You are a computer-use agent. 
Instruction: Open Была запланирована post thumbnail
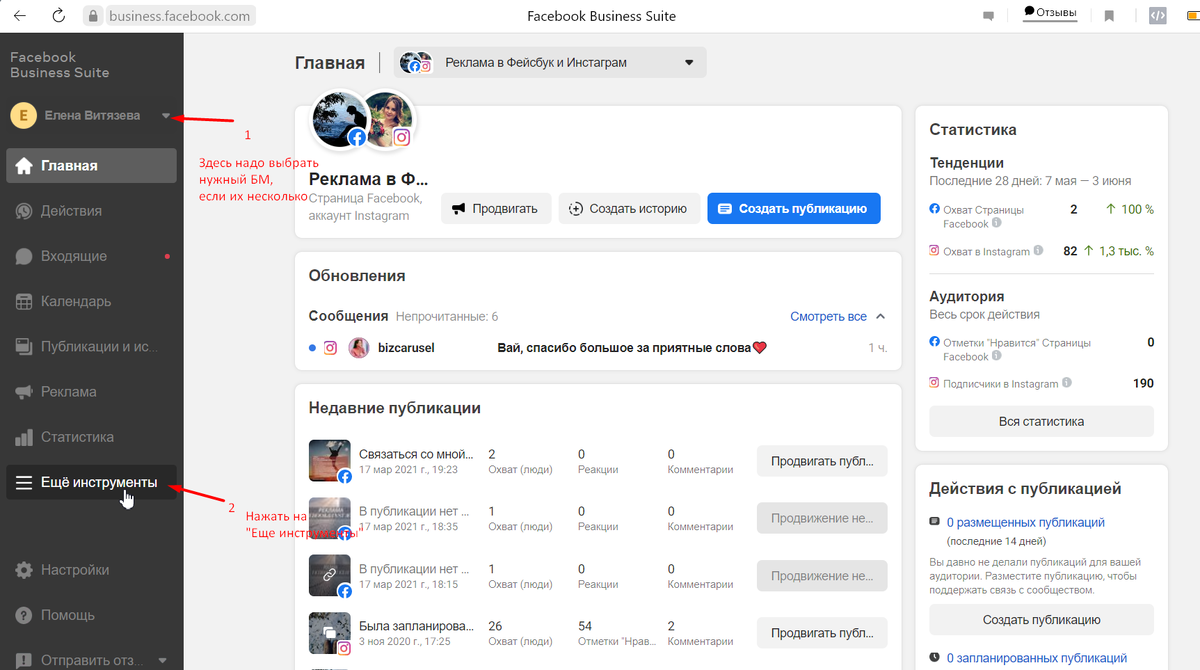[329, 632]
